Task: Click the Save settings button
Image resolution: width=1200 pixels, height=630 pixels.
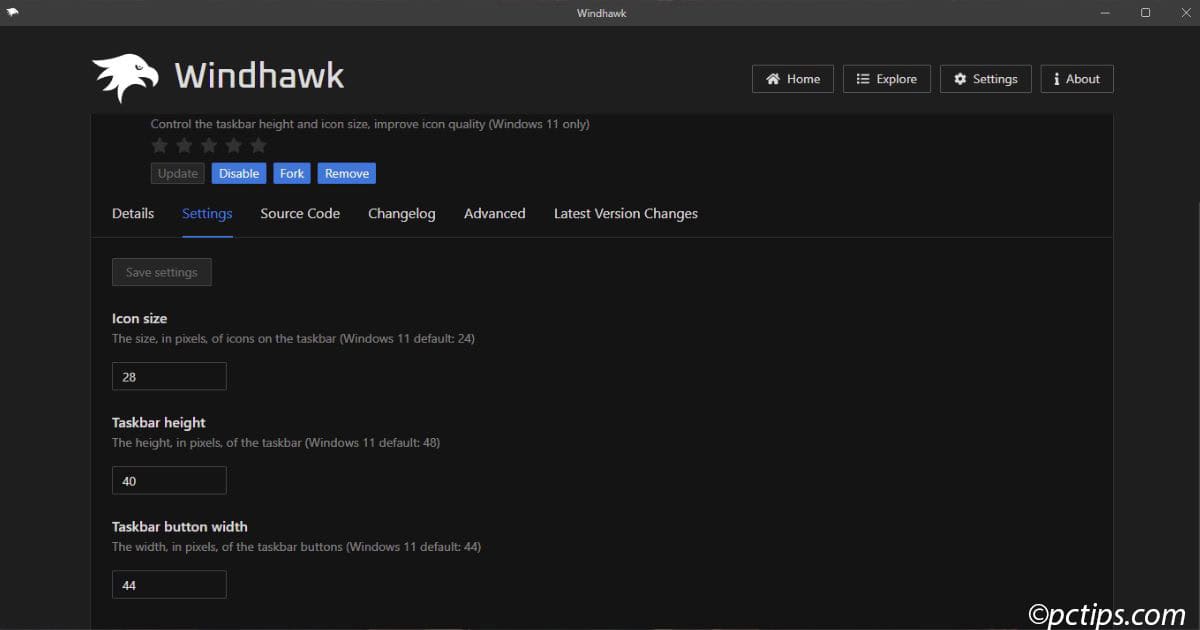Action: pos(162,272)
